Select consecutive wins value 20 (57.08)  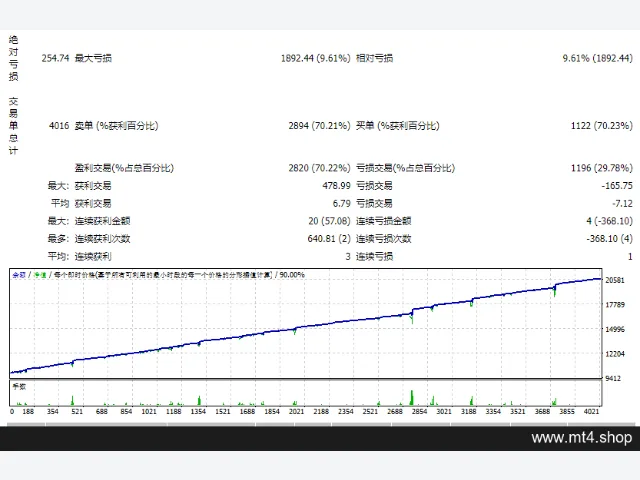point(329,221)
